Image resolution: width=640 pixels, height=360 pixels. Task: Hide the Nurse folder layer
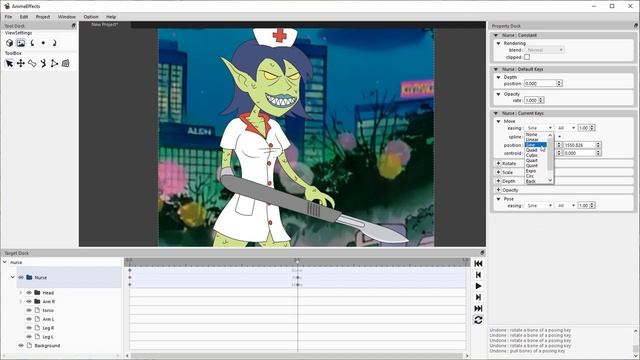tap(21, 277)
